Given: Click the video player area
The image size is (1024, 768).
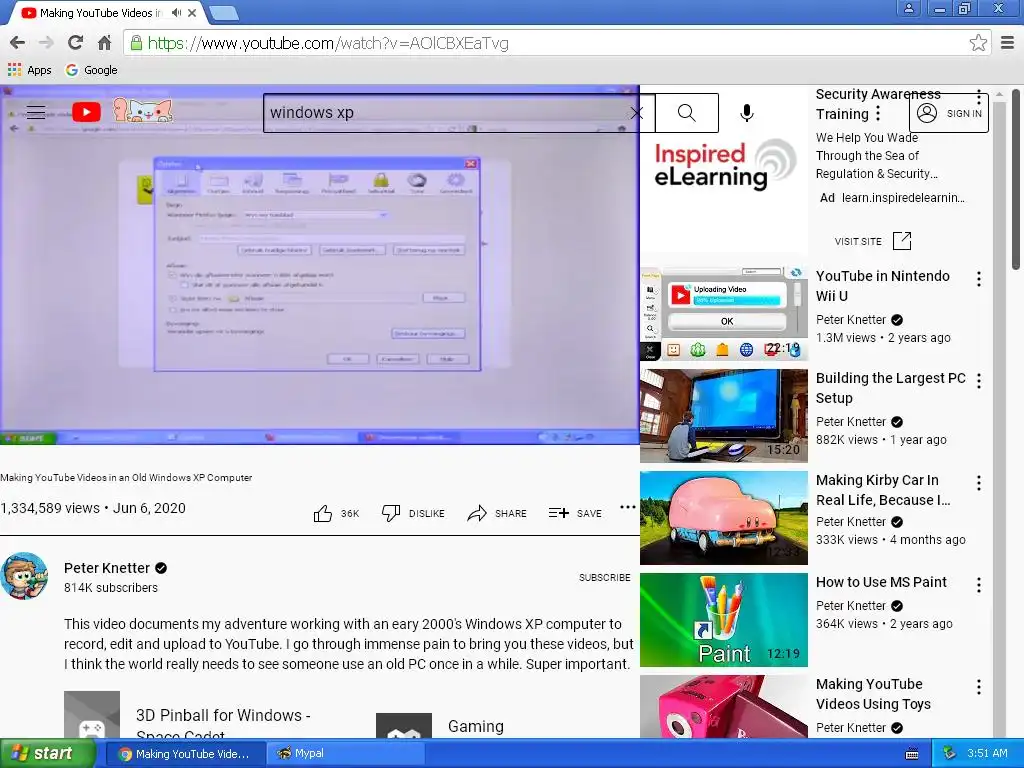Looking at the screenshot, I should (x=319, y=264).
